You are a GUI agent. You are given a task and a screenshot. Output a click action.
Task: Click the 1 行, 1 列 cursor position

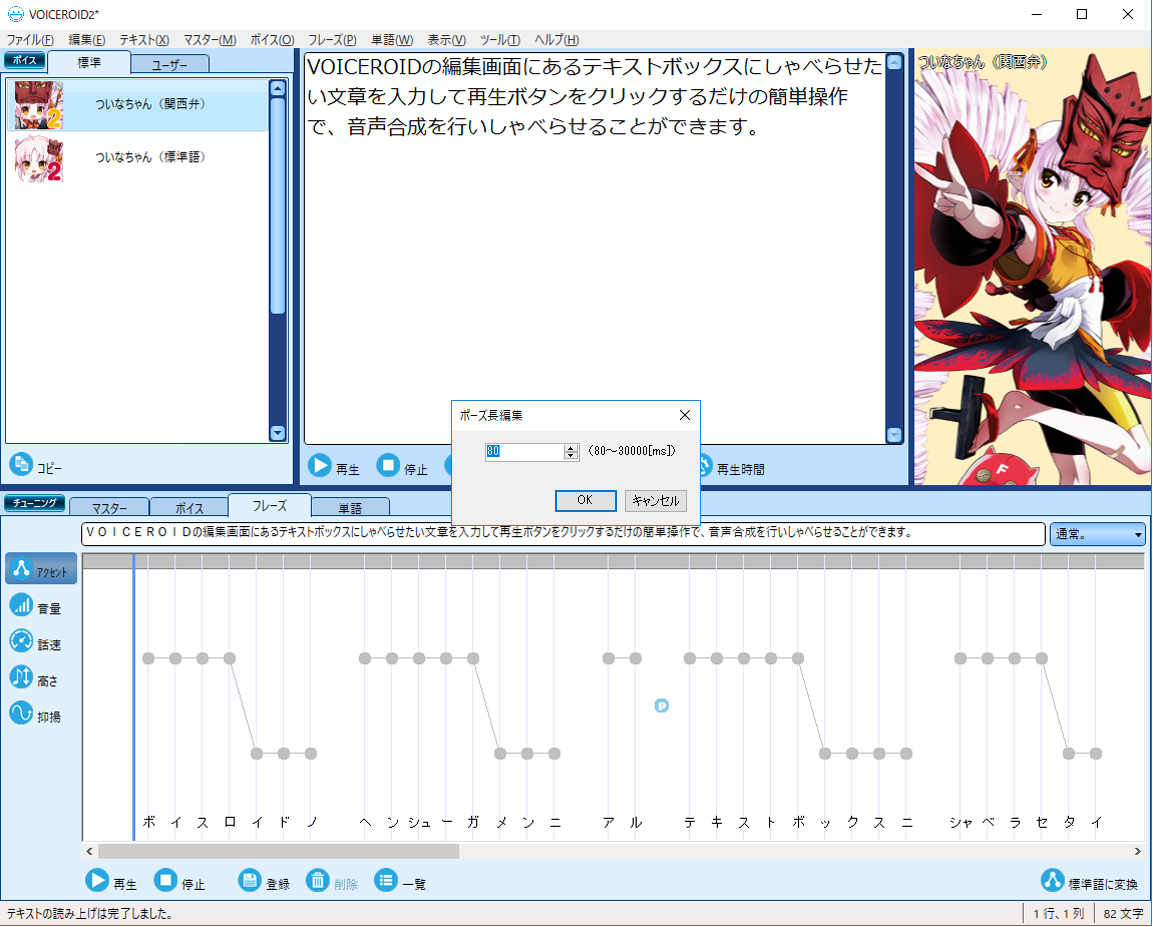pyautogui.click(x=1059, y=914)
